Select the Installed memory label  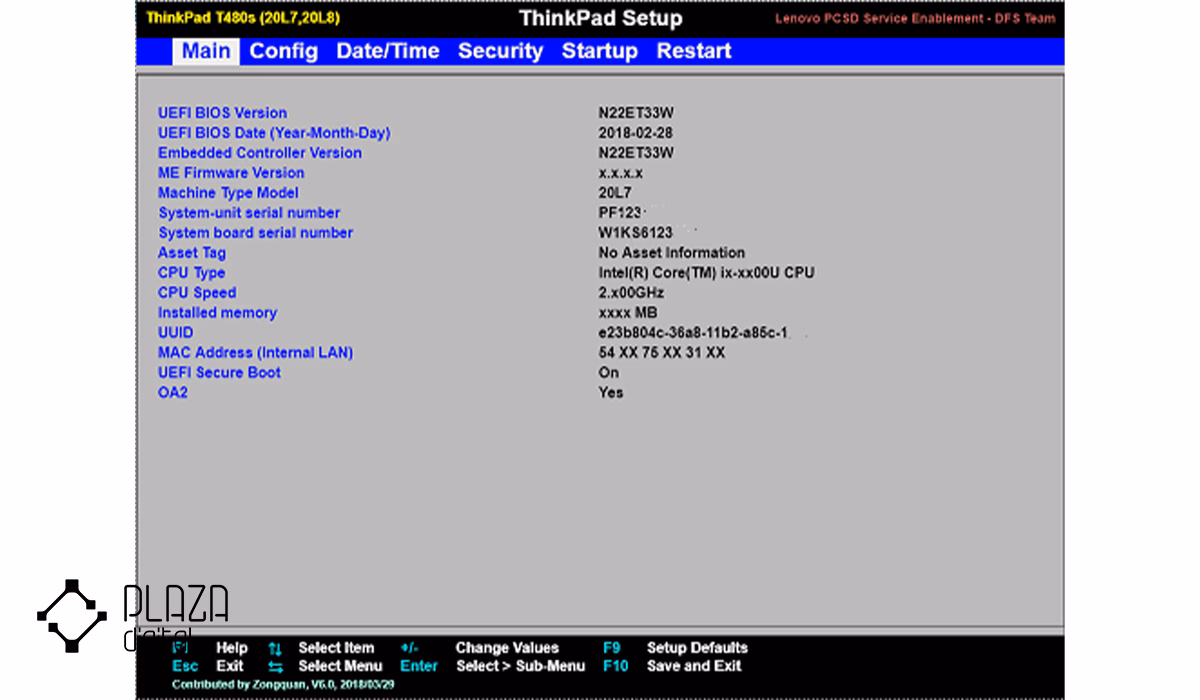pyautogui.click(x=217, y=313)
